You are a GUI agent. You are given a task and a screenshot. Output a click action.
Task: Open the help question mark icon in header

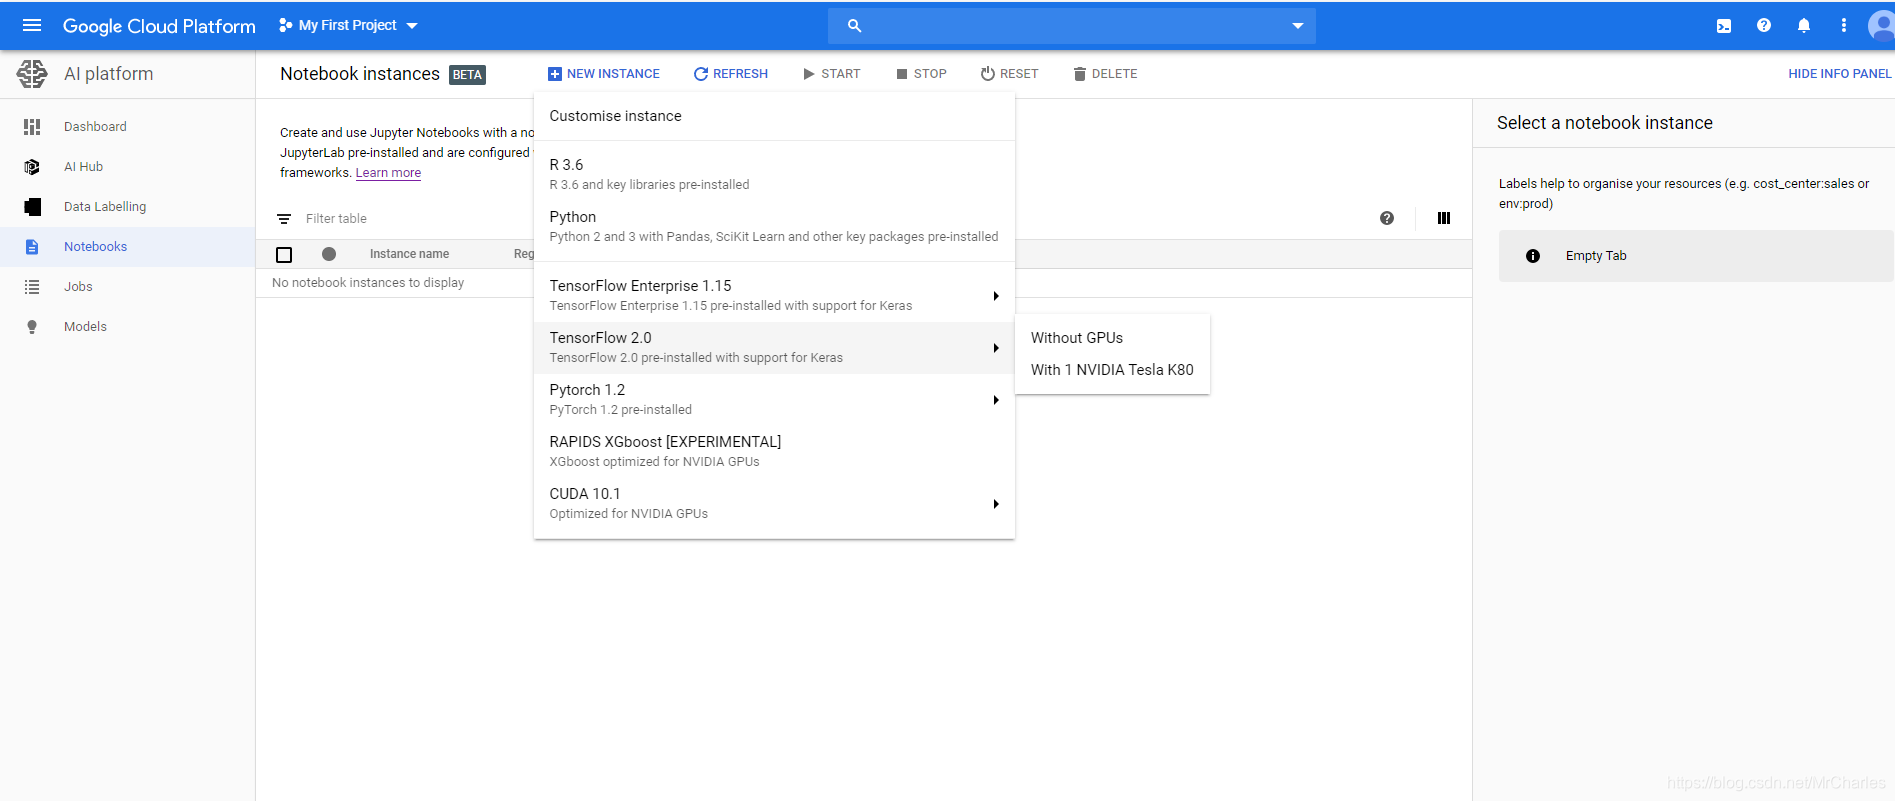coord(1764,25)
